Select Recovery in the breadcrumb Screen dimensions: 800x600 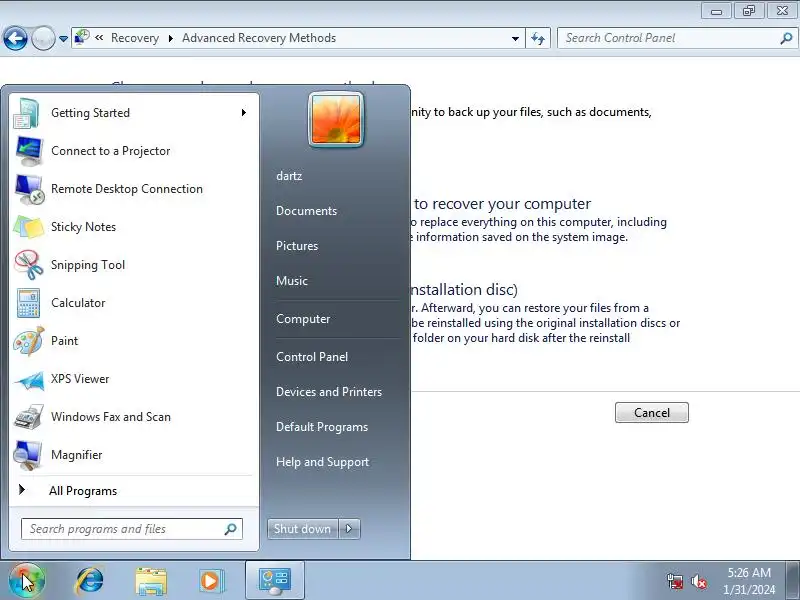click(135, 38)
